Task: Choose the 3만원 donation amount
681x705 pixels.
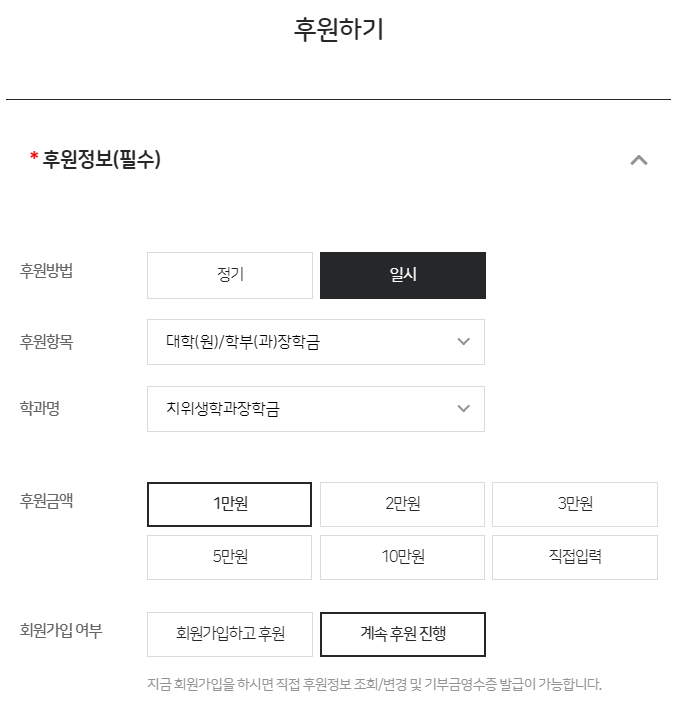Action: pos(575,504)
